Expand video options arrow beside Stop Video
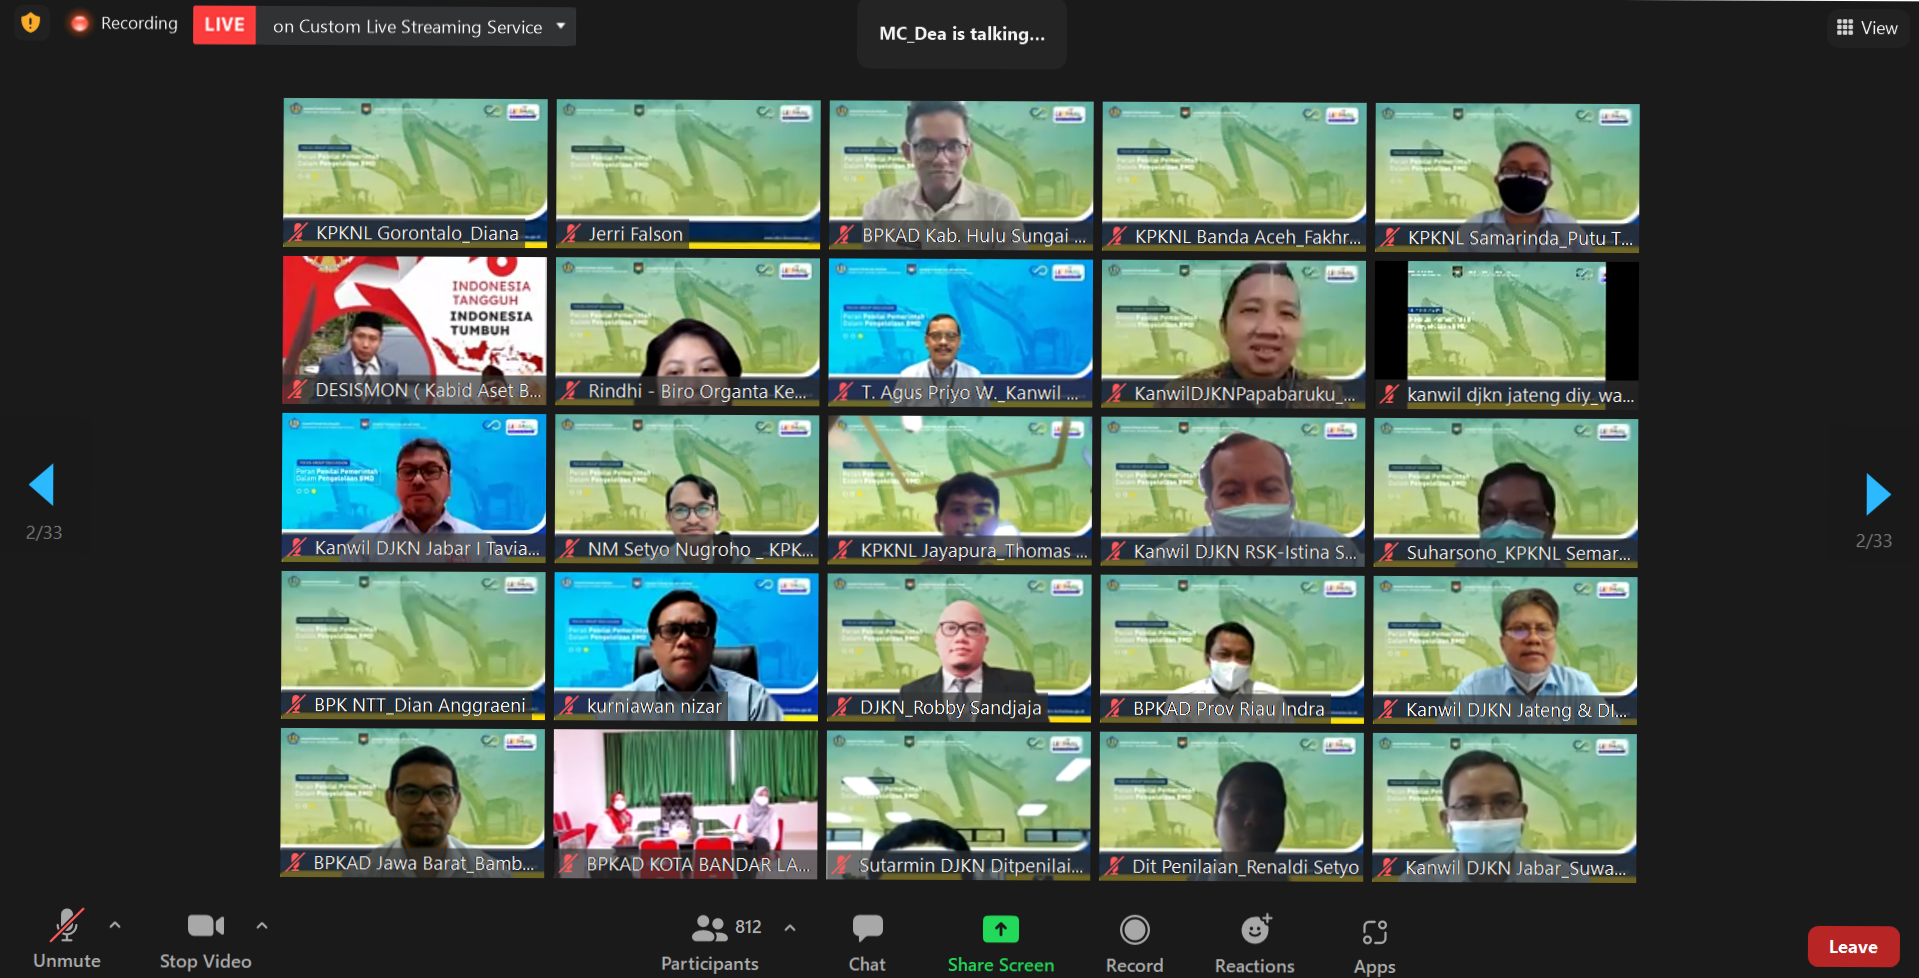Screen dimensions: 1919x978 point(262,926)
